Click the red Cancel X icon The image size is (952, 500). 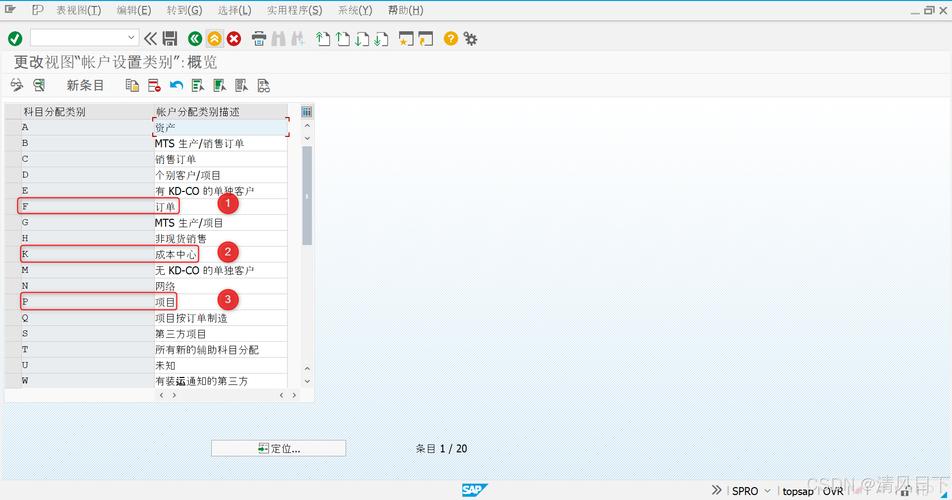coord(234,39)
